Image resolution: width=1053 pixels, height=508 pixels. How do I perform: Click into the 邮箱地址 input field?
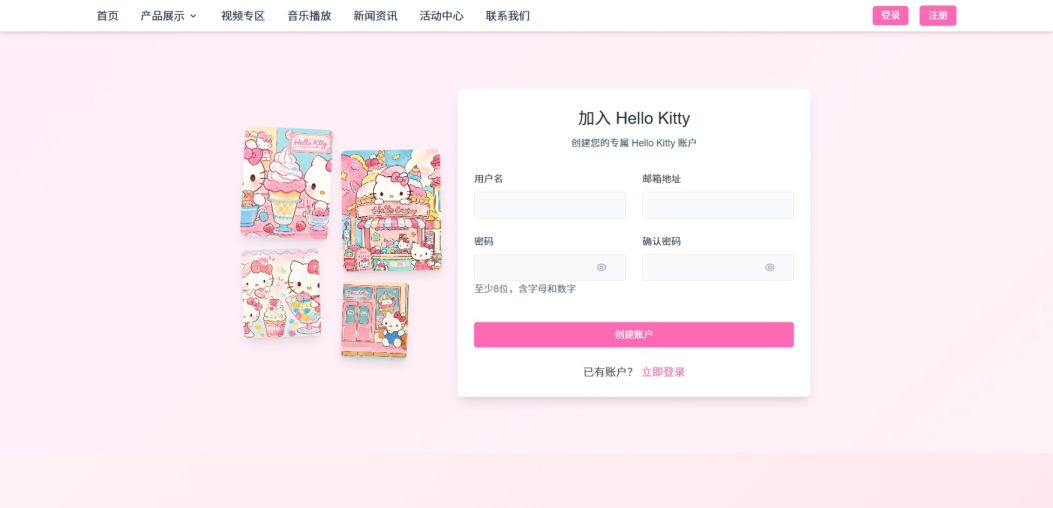[718, 205]
